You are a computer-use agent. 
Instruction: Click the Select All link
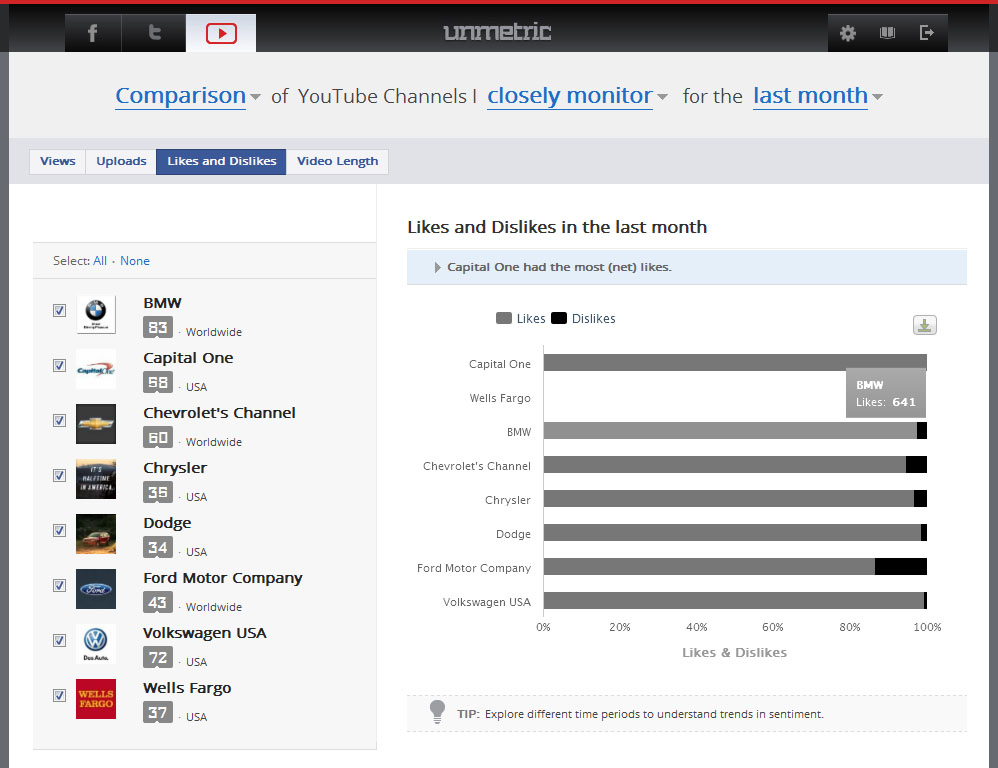click(100, 261)
